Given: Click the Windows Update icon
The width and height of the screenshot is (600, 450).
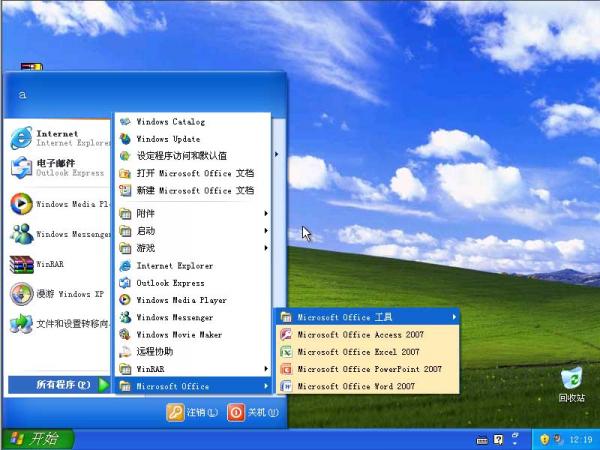Looking at the screenshot, I should click(x=125, y=139).
